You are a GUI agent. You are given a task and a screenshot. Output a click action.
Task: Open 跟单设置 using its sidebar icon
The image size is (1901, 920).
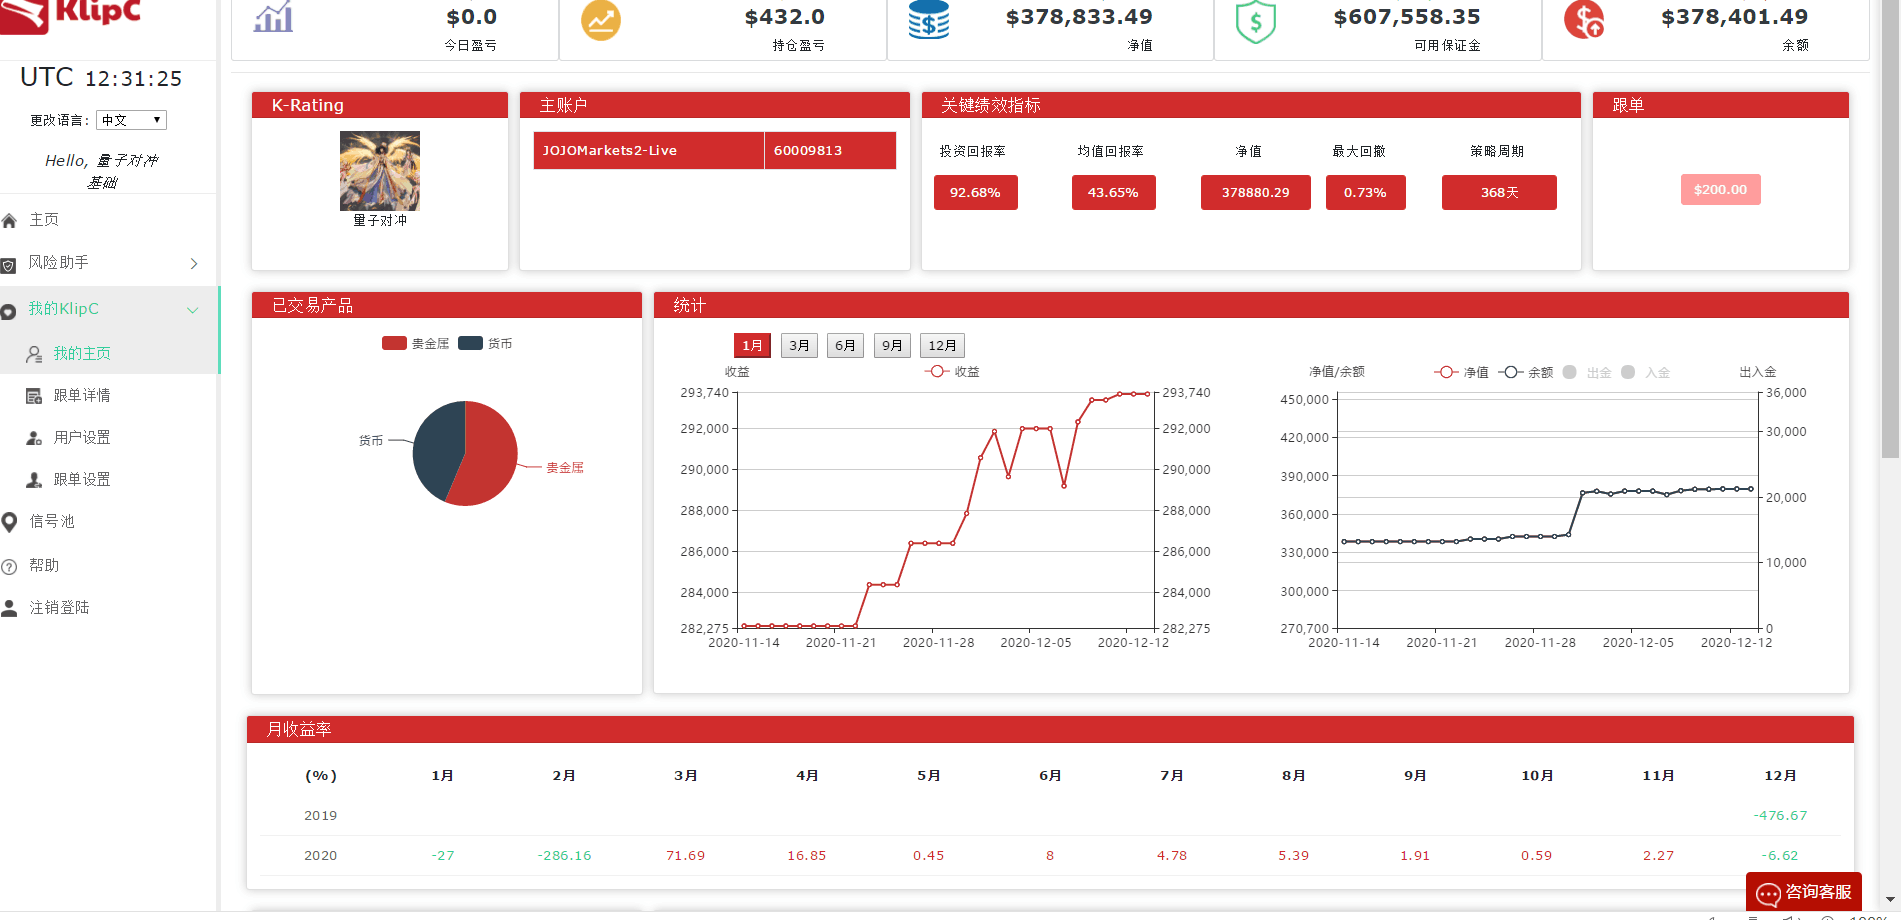[34, 480]
